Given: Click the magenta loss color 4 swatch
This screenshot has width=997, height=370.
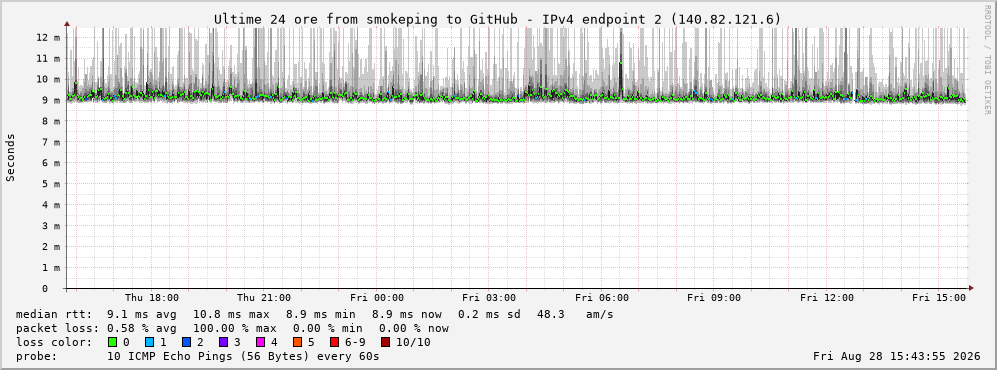Looking at the screenshot, I should click(261, 342).
